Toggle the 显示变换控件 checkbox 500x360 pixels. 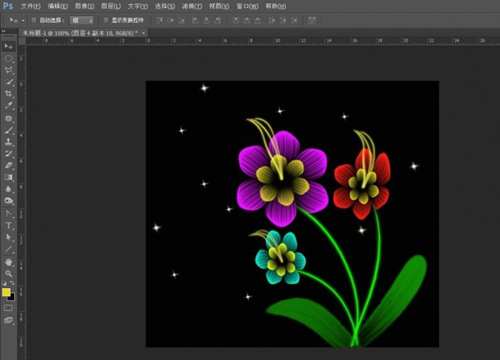coord(106,20)
